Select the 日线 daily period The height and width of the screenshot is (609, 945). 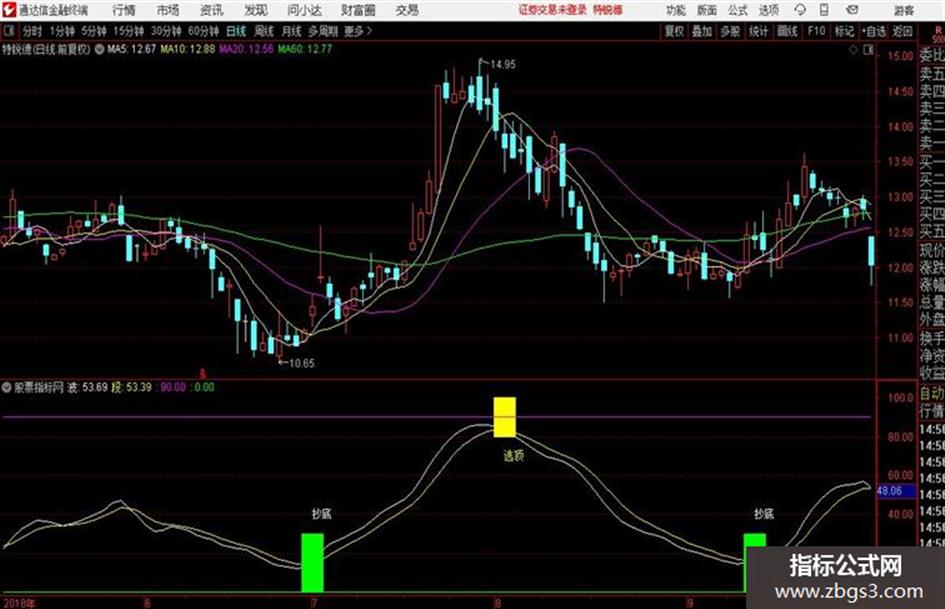click(236, 31)
